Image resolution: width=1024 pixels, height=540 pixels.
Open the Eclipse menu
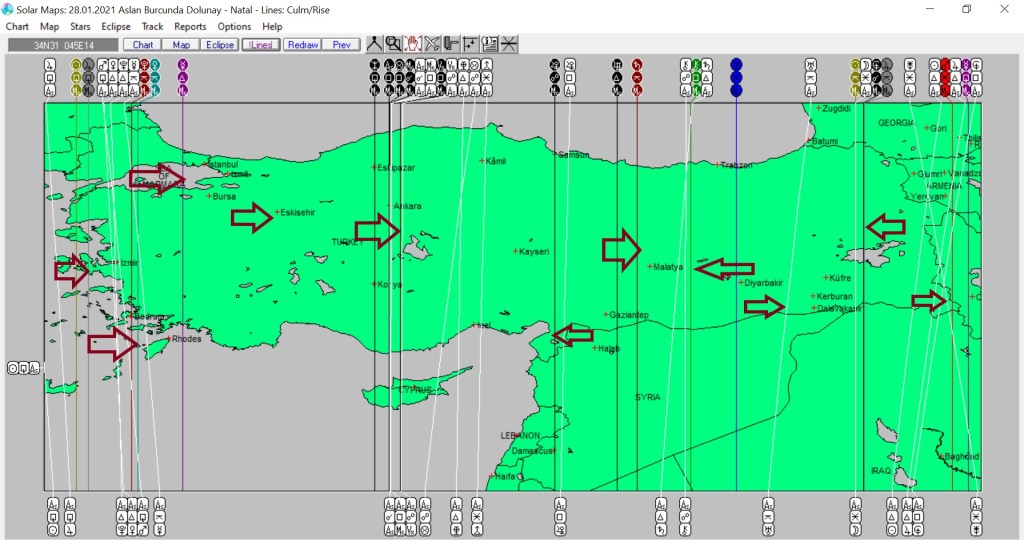[116, 26]
